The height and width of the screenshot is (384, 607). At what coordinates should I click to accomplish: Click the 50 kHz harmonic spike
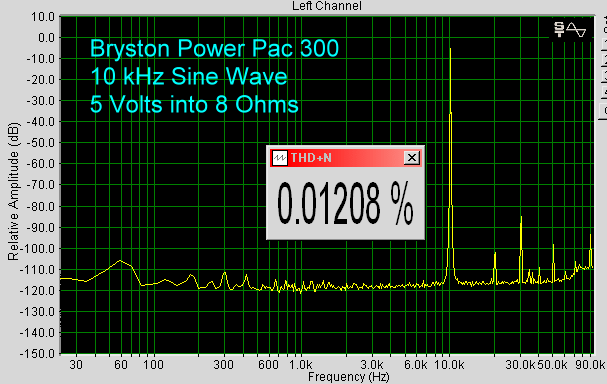553,262
